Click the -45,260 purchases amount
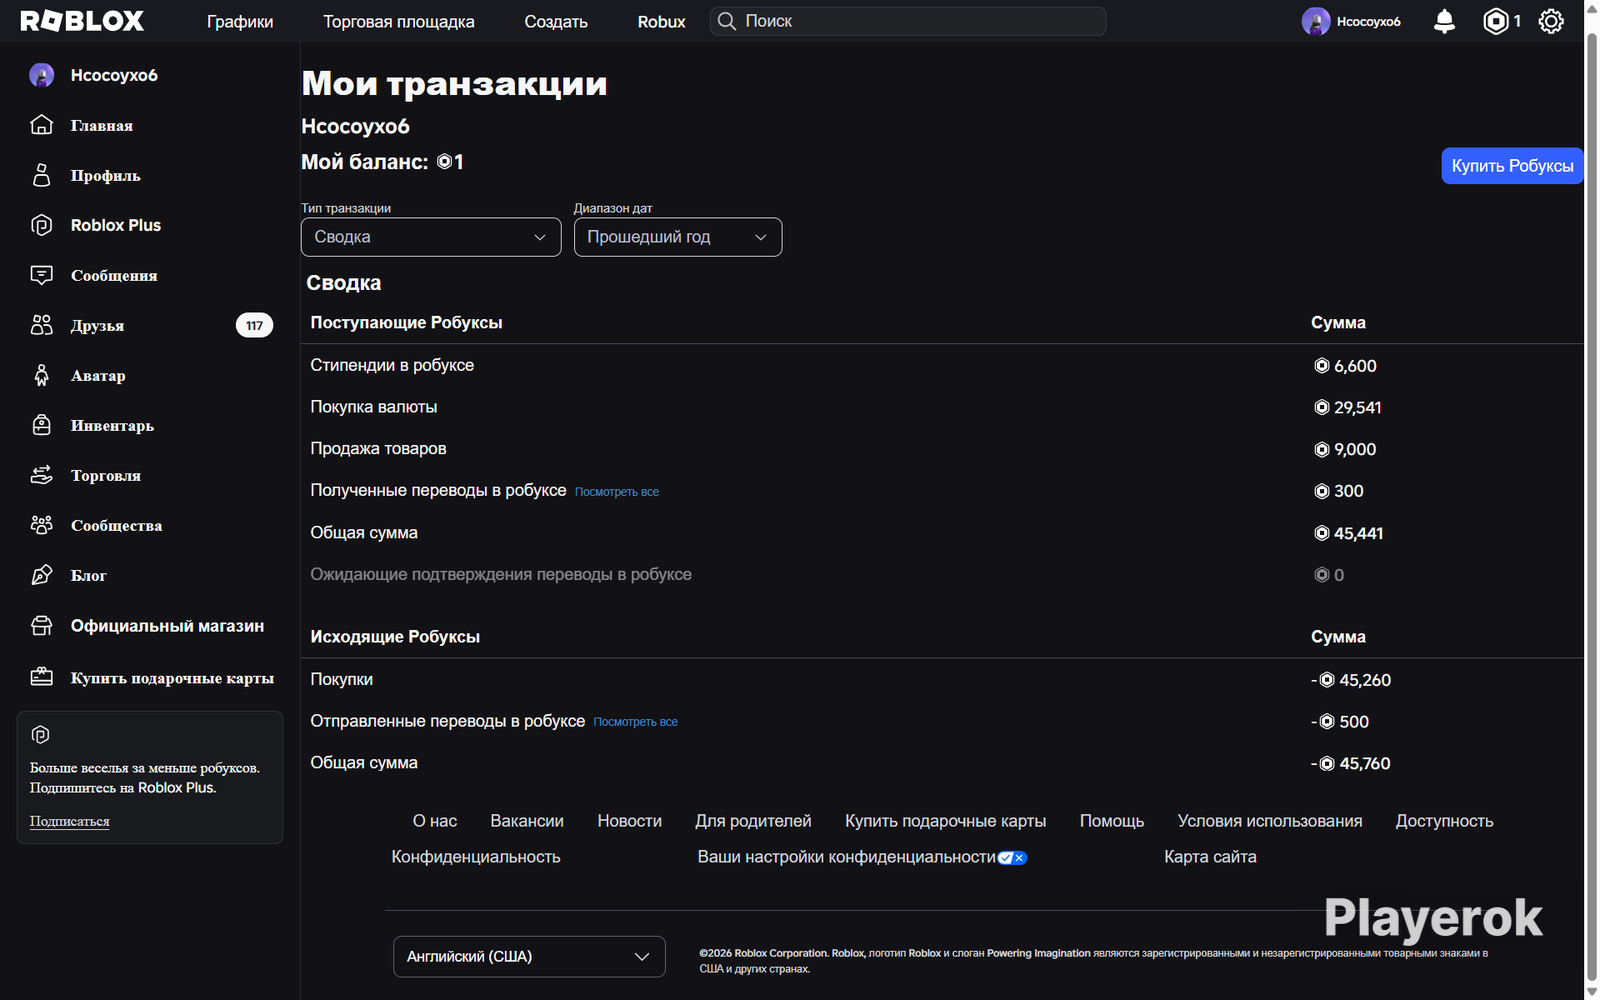1600x1000 pixels. click(x=1351, y=680)
